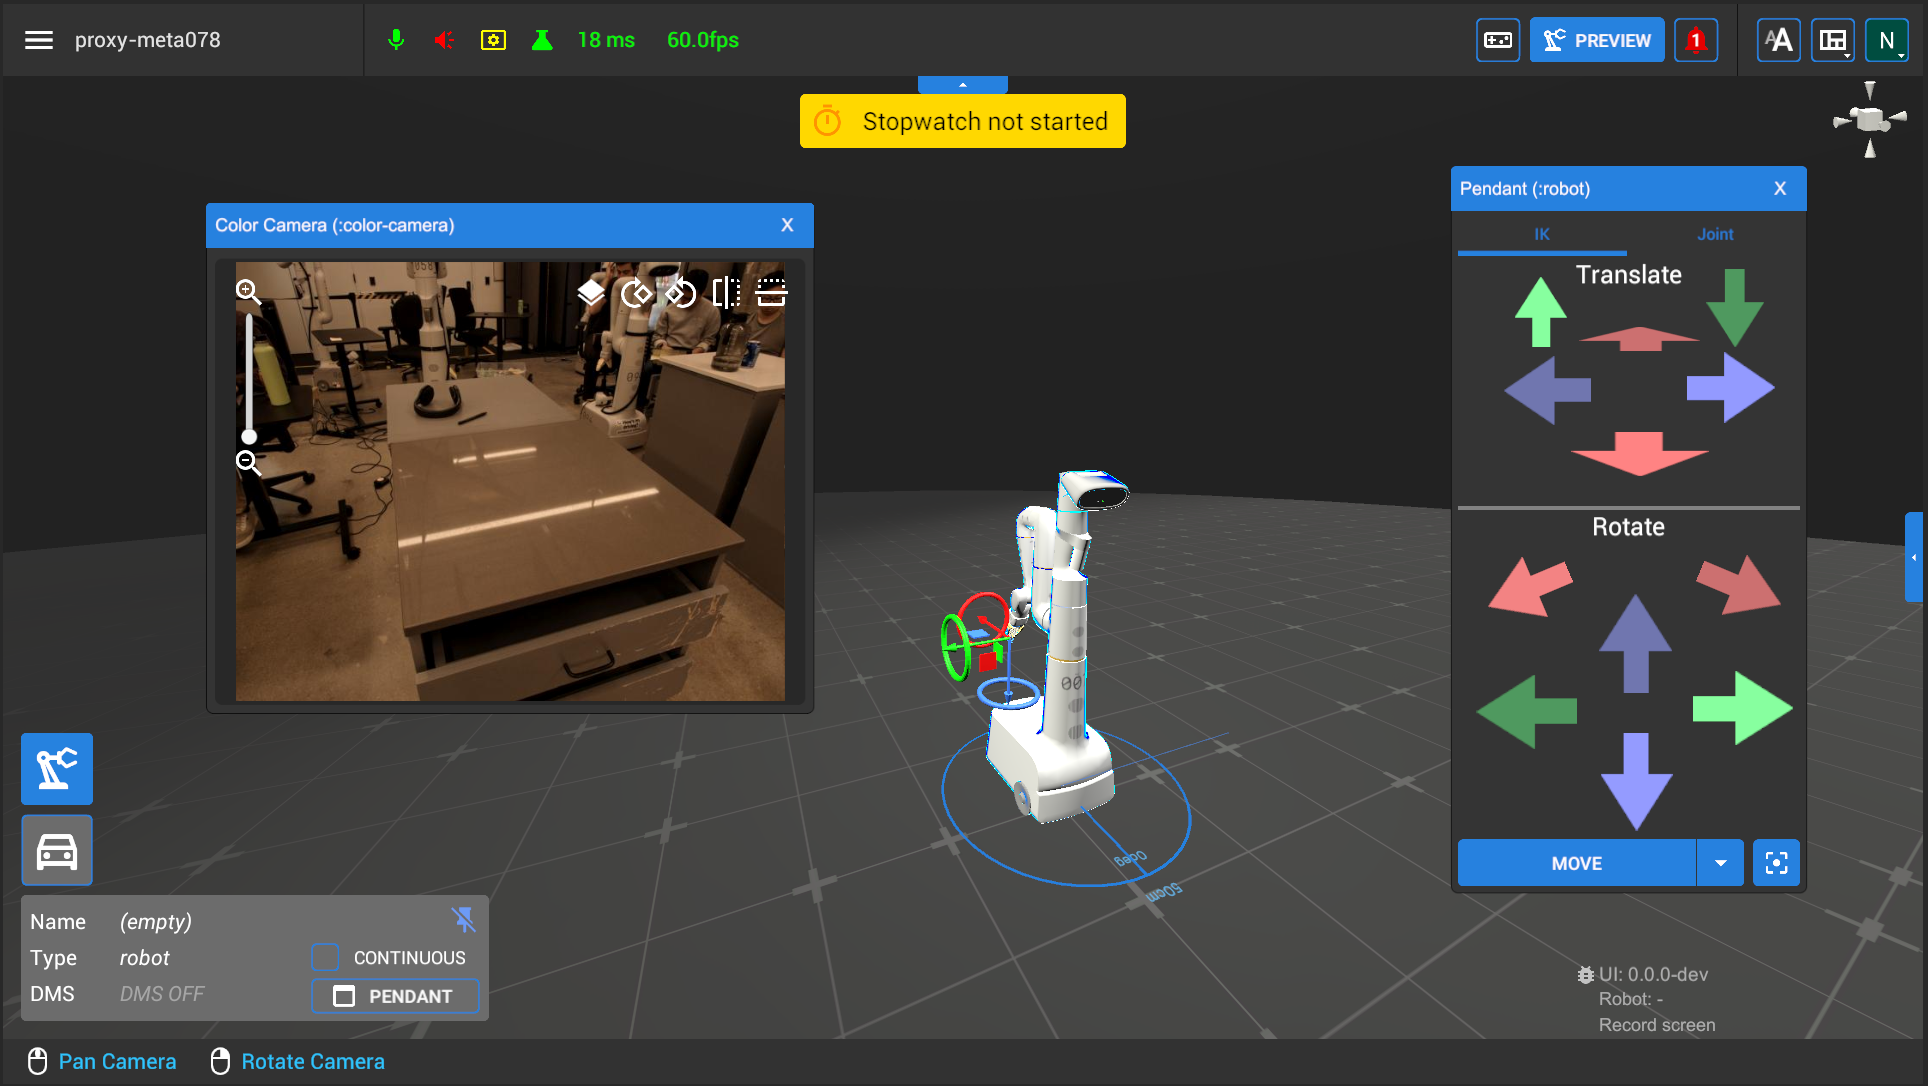Screen dimensions: 1928x1086
Task: Click the 3D view orientation gizmo
Action: (1870, 120)
